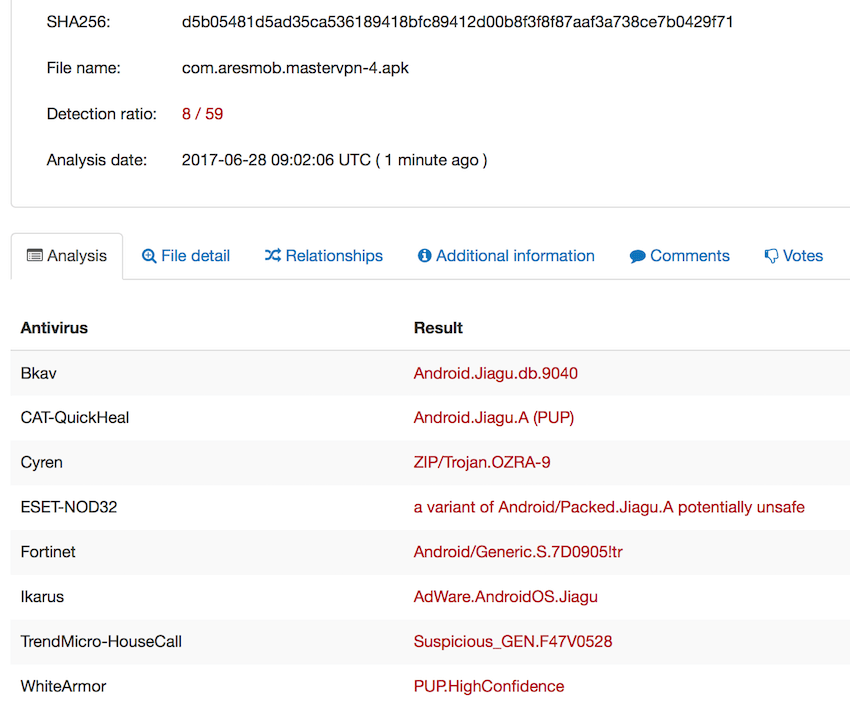
Task: Click the Analysis tab list icon
Action: point(35,255)
